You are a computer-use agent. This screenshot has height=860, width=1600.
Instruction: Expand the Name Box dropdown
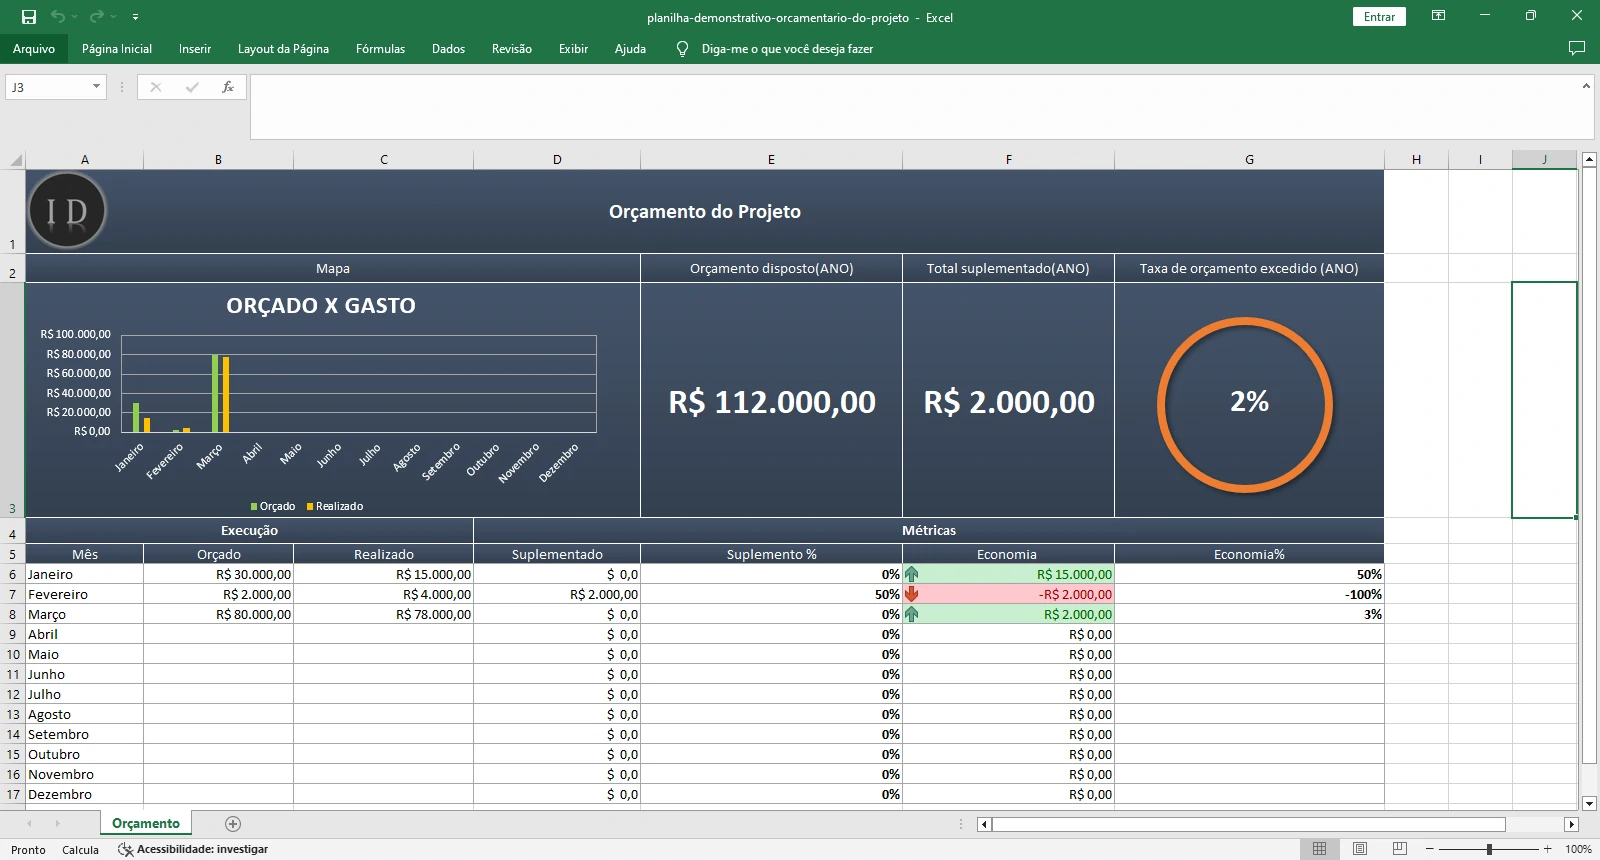click(96, 87)
